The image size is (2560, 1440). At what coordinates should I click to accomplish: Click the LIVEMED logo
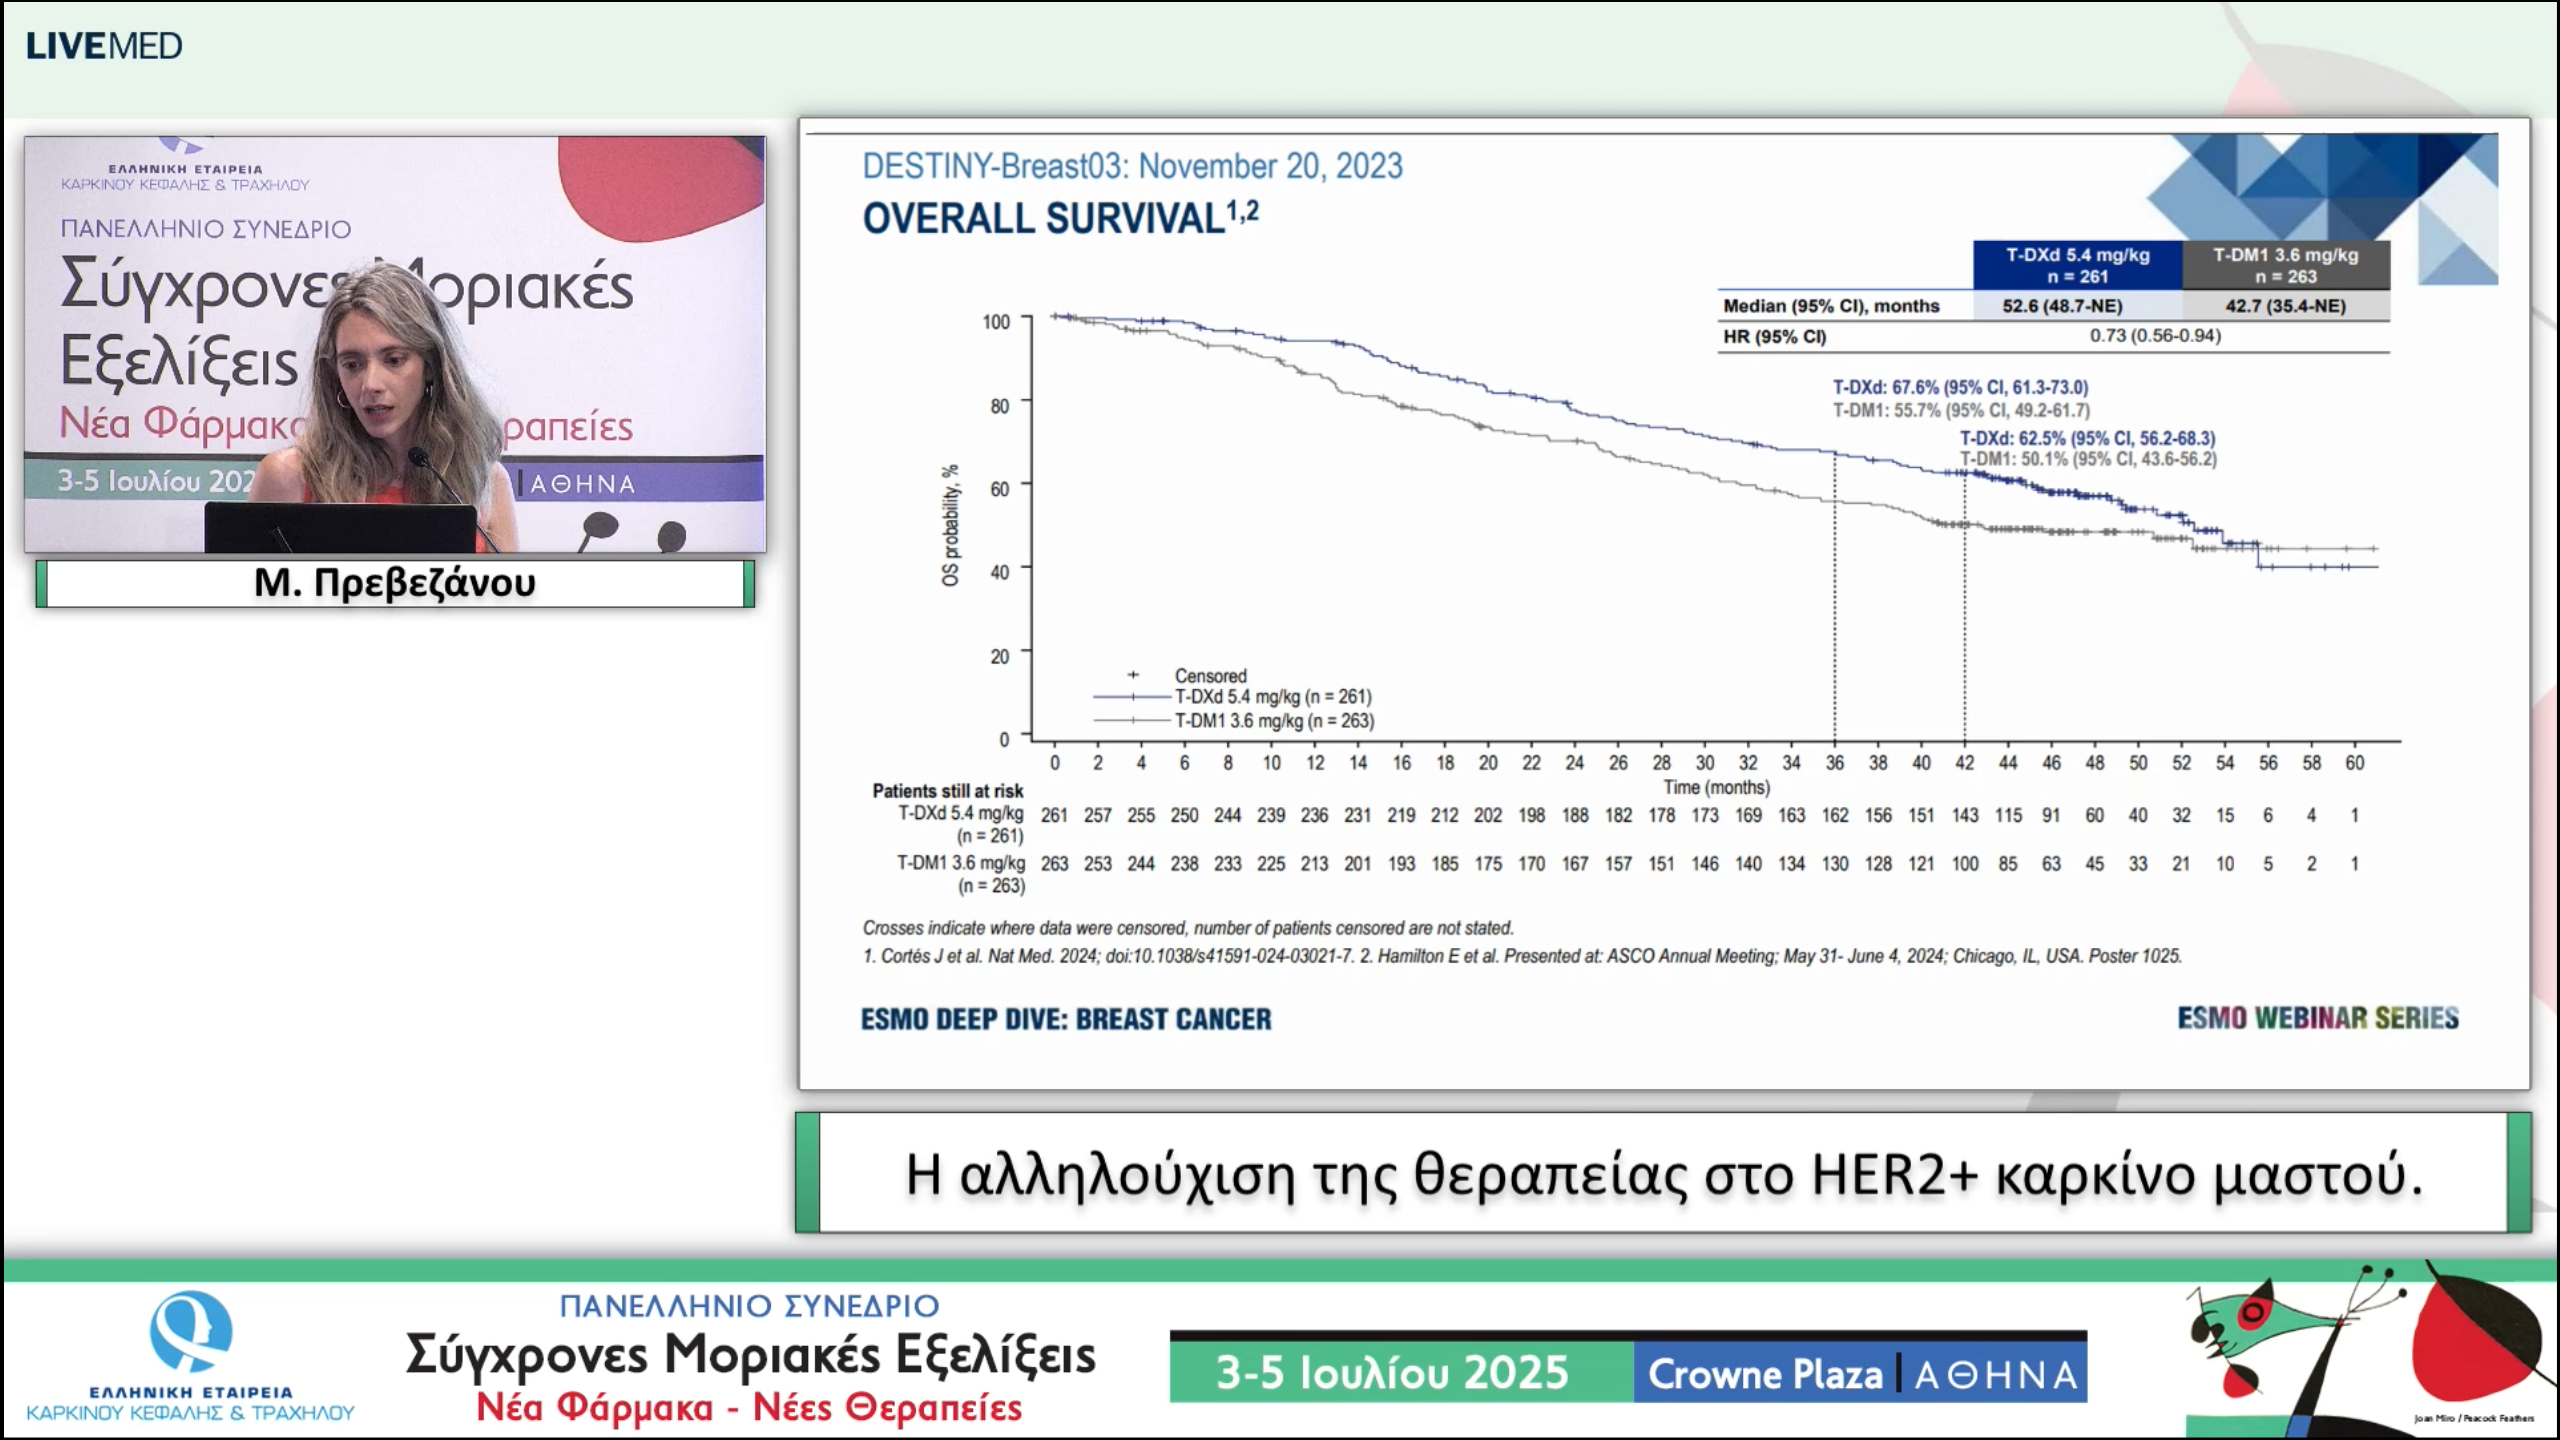(104, 46)
